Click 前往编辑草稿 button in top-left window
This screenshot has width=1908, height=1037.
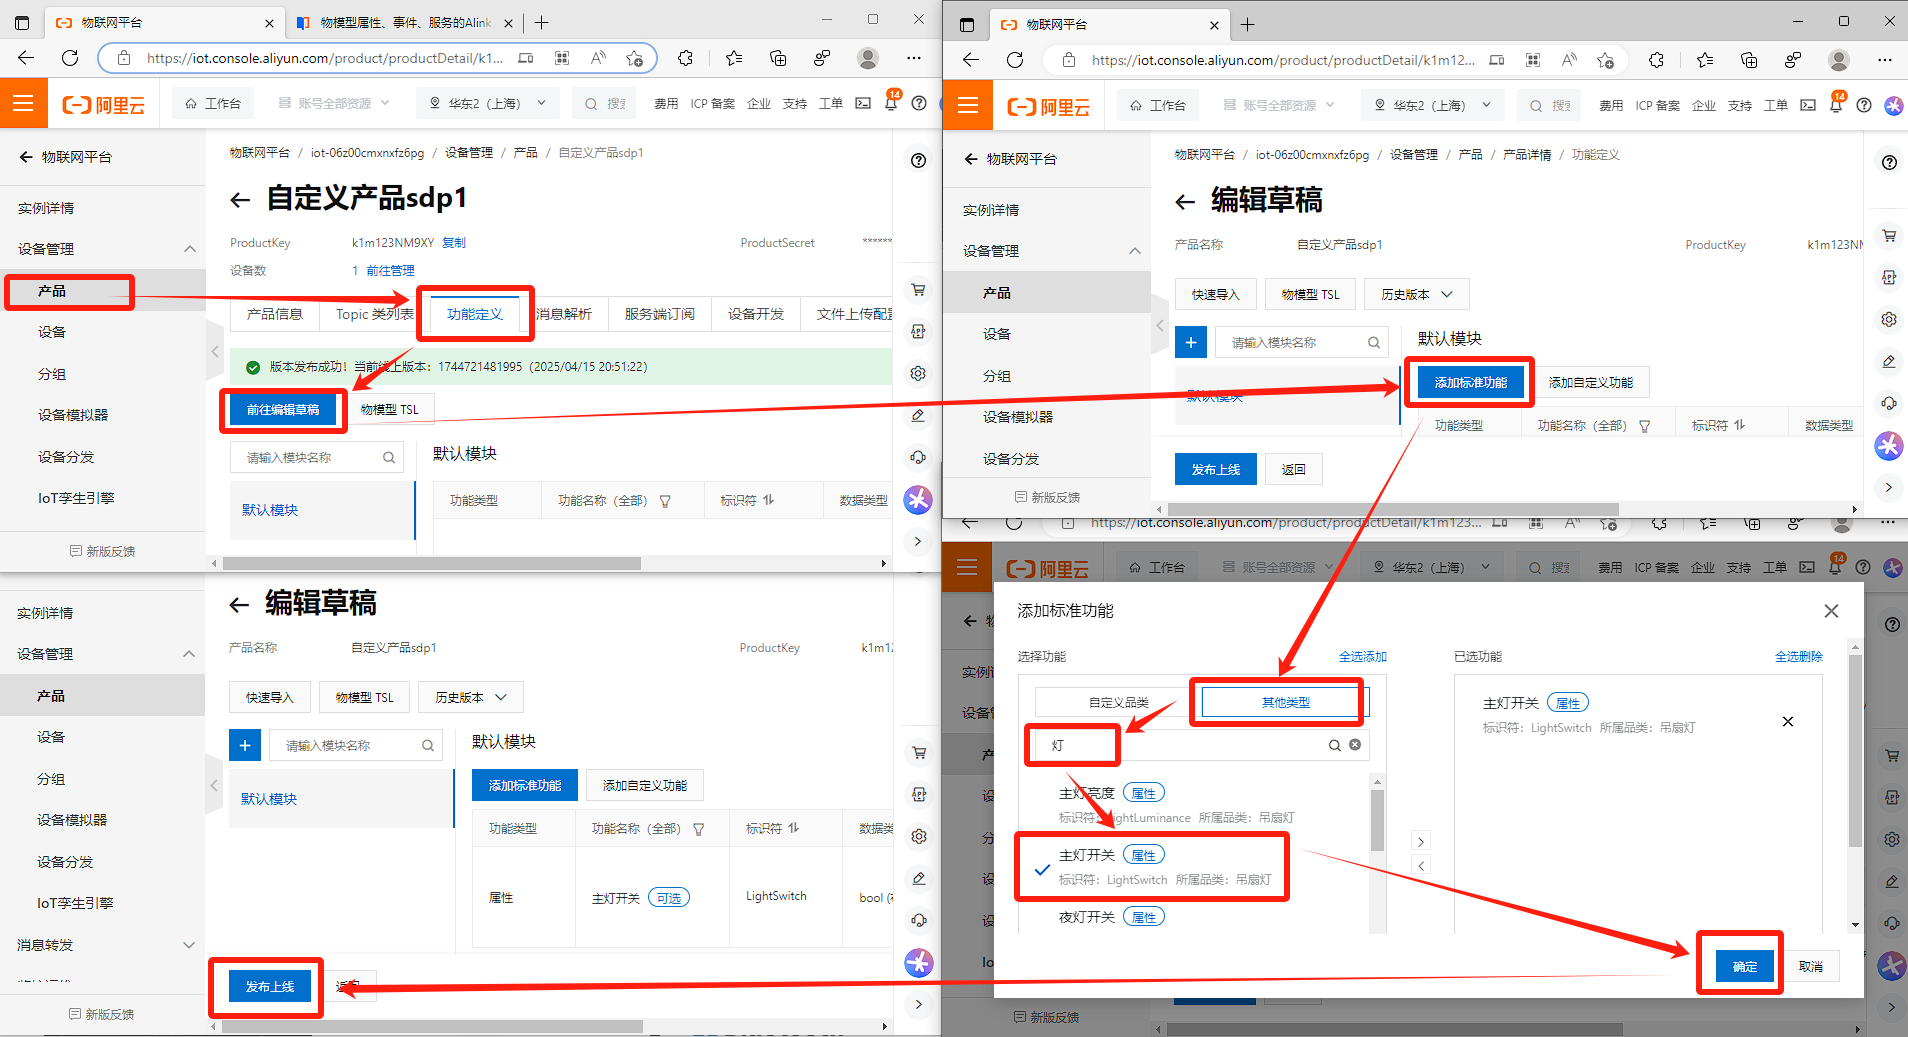click(283, 410)
